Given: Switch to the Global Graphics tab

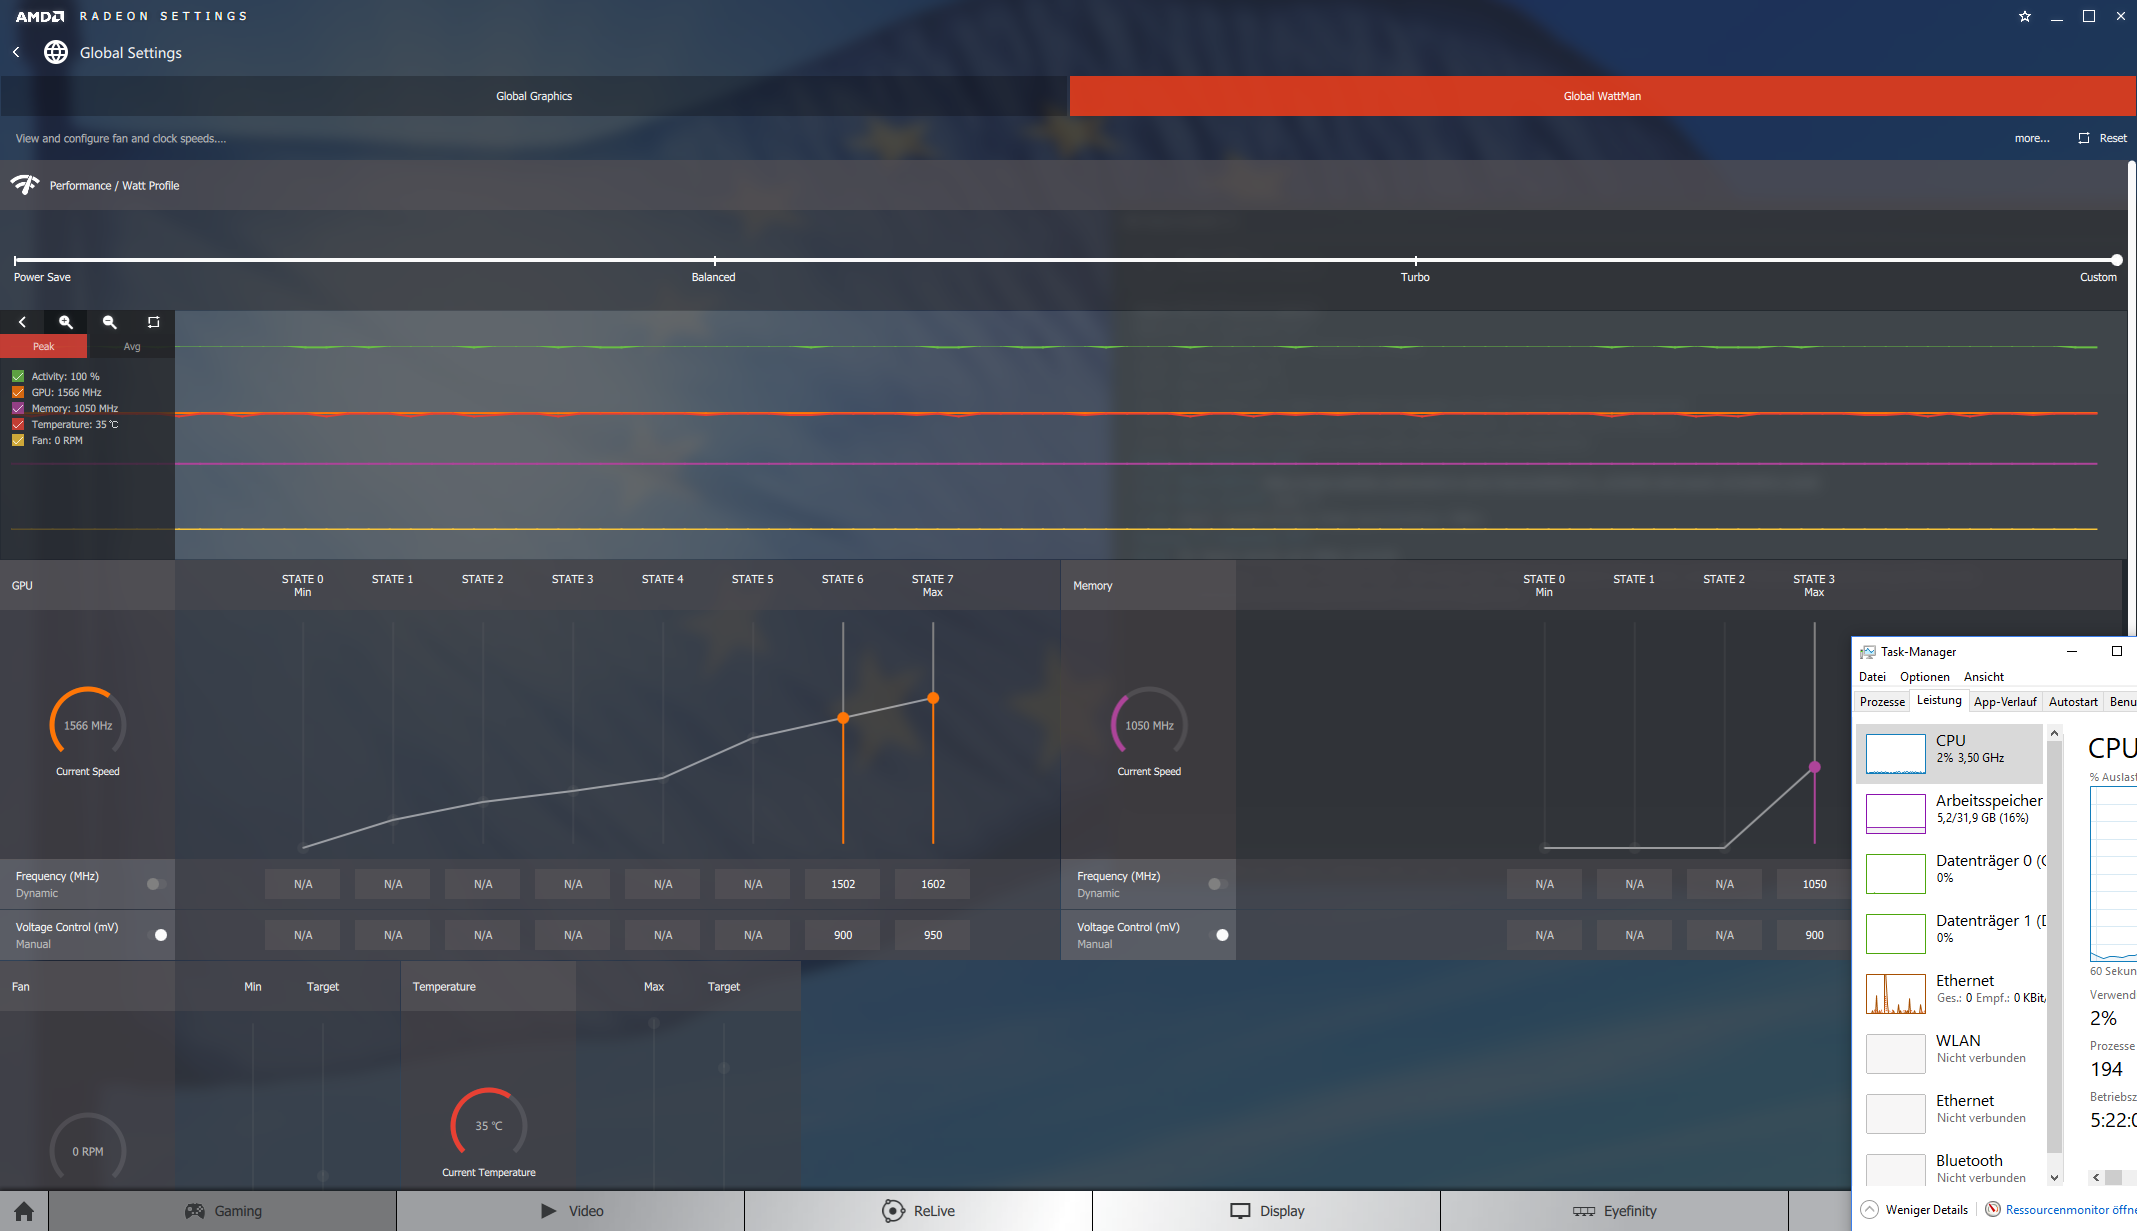Looking at the screenshot, I should tap(534, 96).
